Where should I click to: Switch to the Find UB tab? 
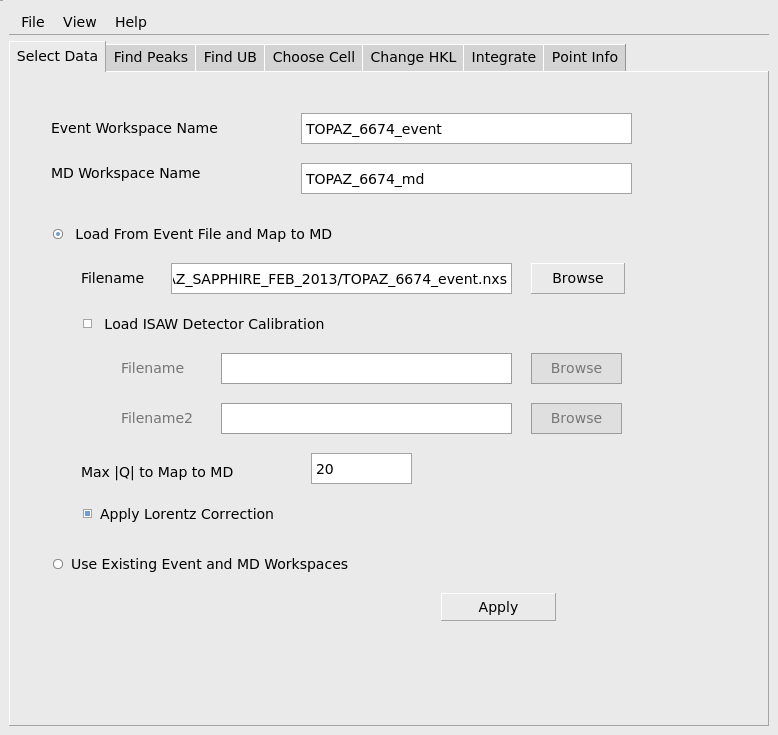pyautogui.click(x=230, y=57)
